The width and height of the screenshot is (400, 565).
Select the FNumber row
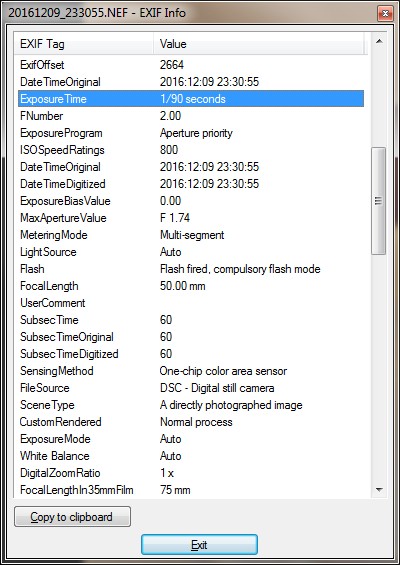tap(191, 116)
